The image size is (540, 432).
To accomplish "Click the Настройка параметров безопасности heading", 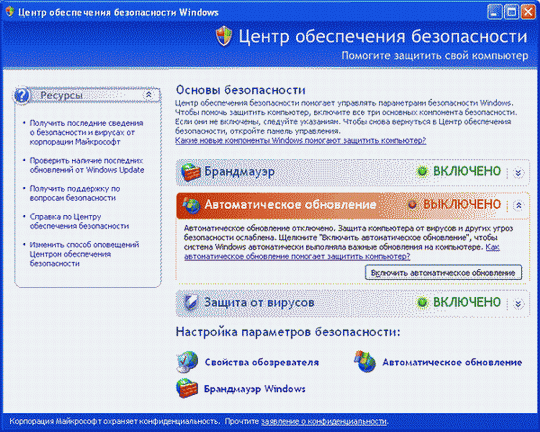I will coord(288,332).
